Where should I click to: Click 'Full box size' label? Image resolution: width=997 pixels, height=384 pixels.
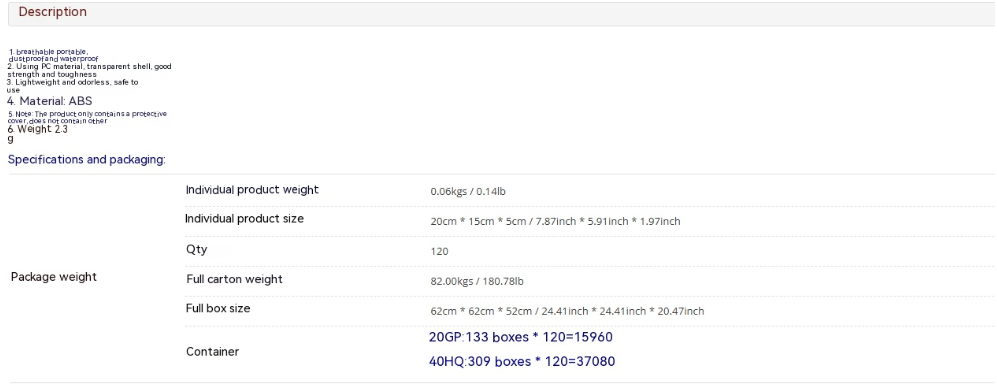coord(218,308)
